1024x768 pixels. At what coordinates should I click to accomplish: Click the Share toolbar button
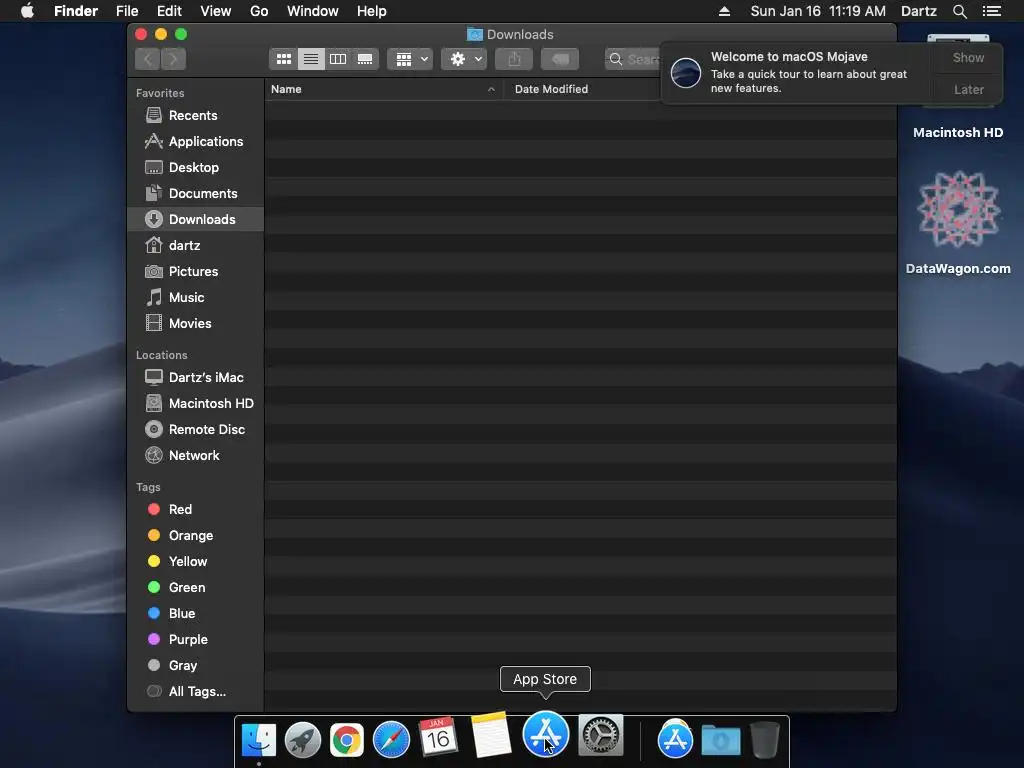[514, 59]
